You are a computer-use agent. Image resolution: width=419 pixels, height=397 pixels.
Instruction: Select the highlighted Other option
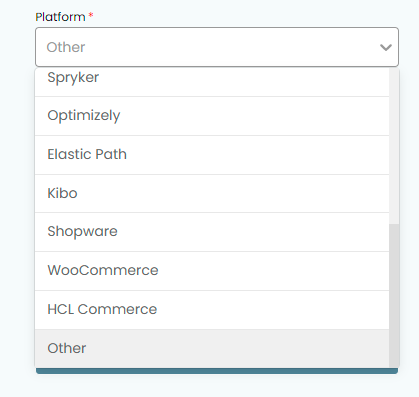212,349
